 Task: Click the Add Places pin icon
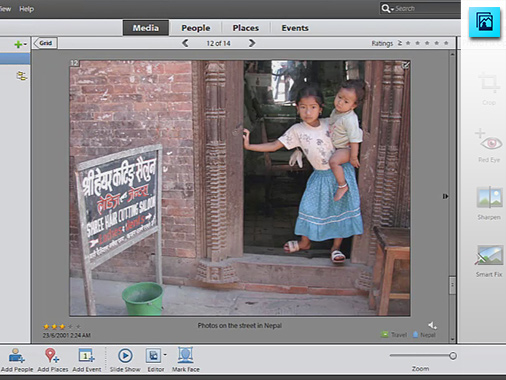pyautogui.click(x=52, y=355)
